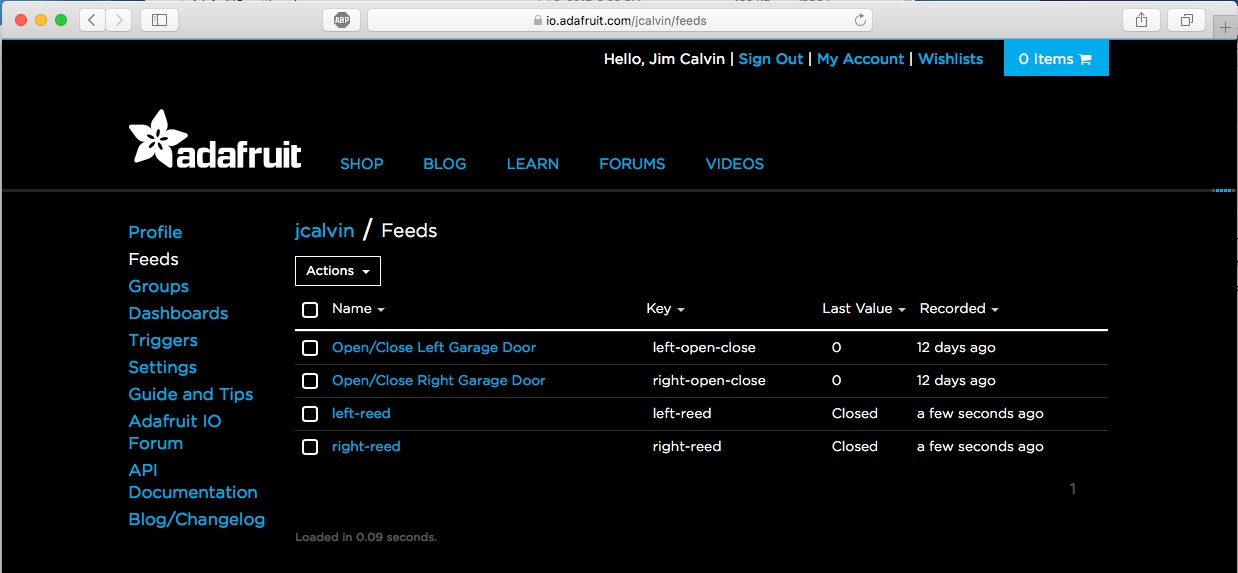Open the Last Value column dropdown
The image size is (1238, 573).
(864, 309)
